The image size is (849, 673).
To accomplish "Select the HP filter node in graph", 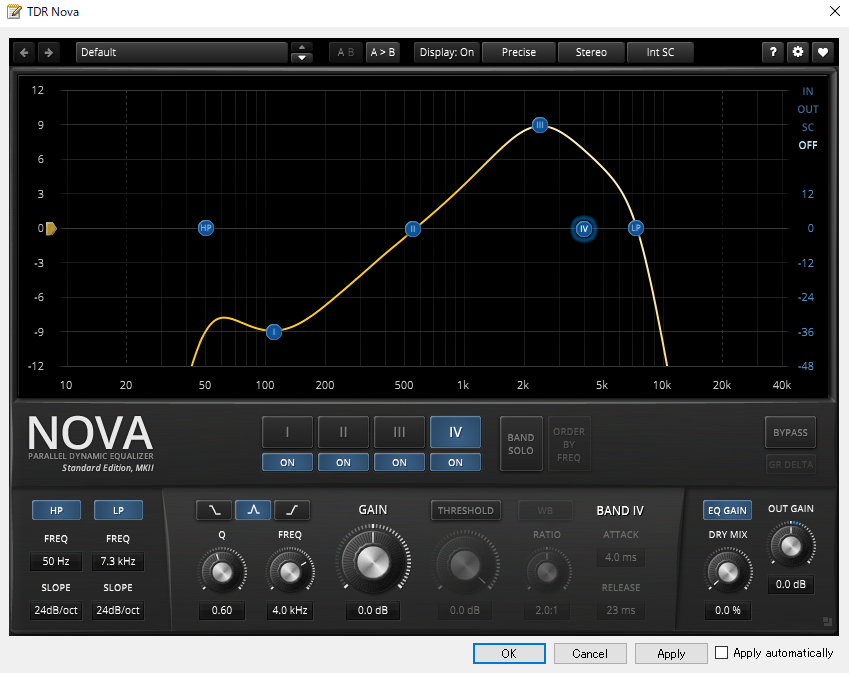I will tap(206, 228).
